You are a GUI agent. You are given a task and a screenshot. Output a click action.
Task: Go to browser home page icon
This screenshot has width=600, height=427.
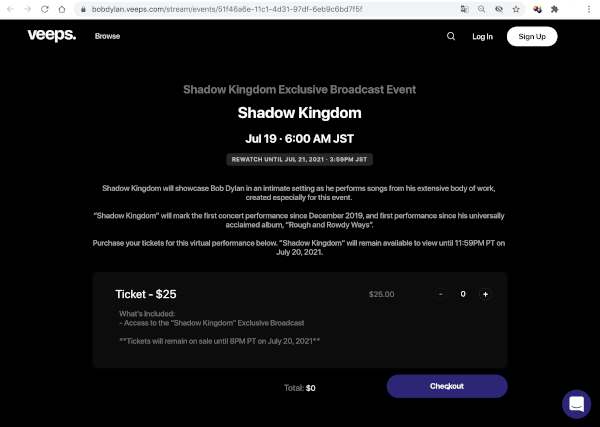(x=62, y=9)
